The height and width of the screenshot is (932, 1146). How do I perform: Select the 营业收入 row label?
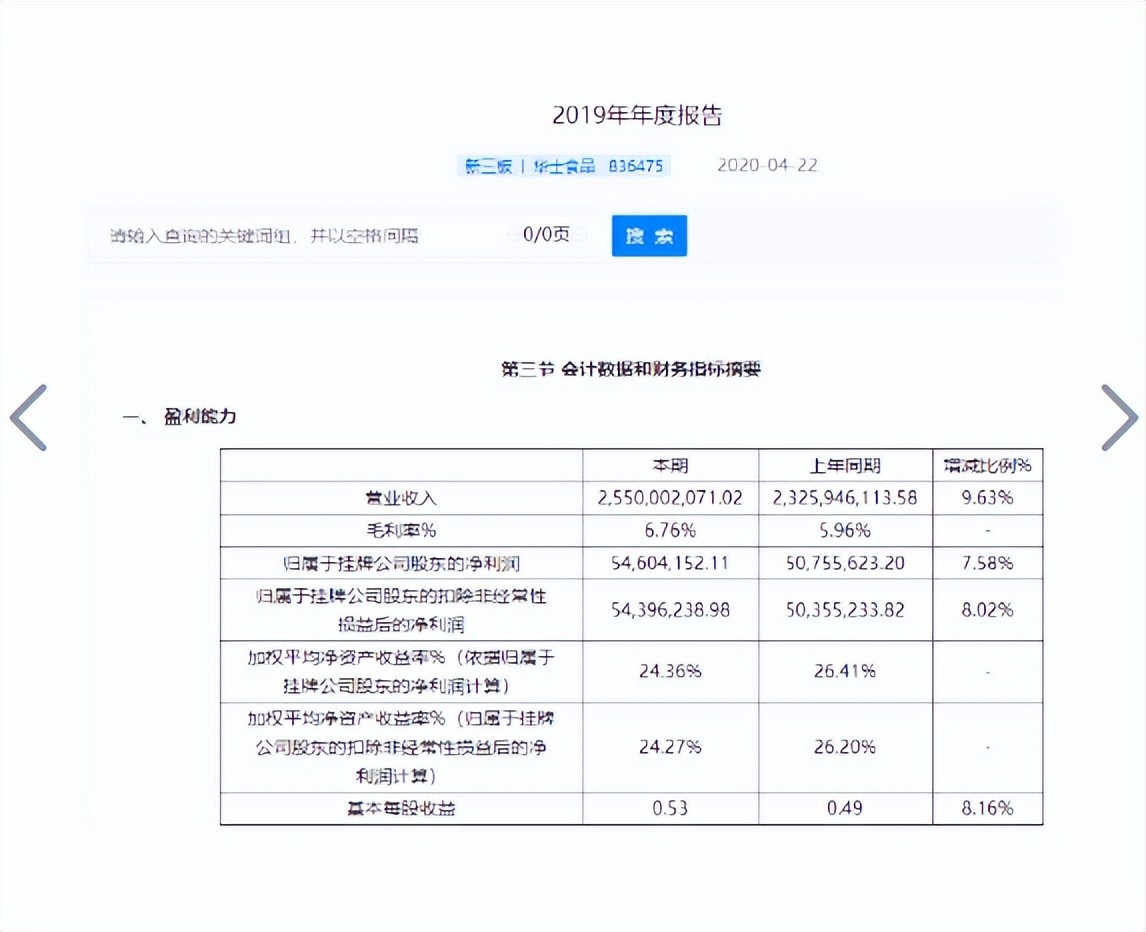[401, 498]
